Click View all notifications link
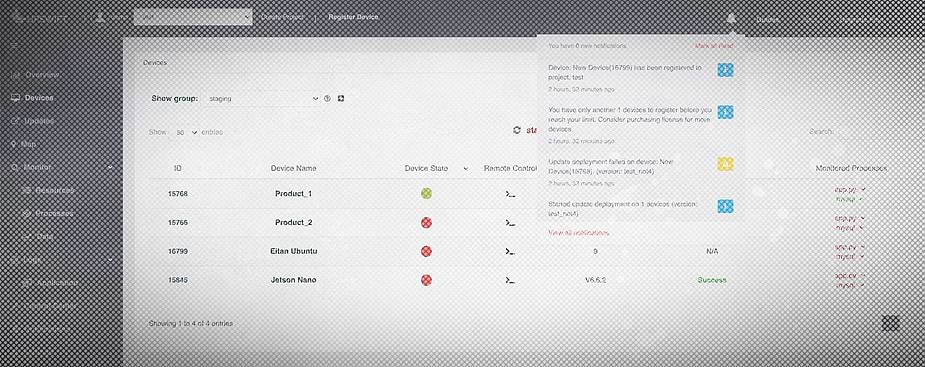Screen dimensions: 925x367 coord(578,232)
